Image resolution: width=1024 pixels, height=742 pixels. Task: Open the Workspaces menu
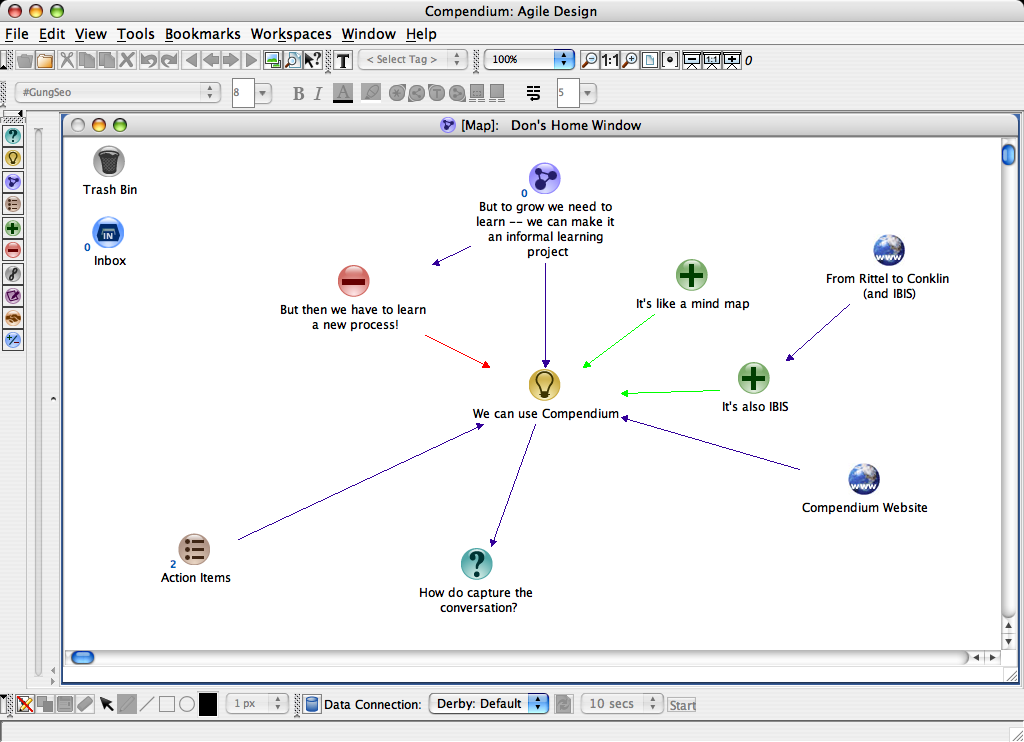click(291, 34)
